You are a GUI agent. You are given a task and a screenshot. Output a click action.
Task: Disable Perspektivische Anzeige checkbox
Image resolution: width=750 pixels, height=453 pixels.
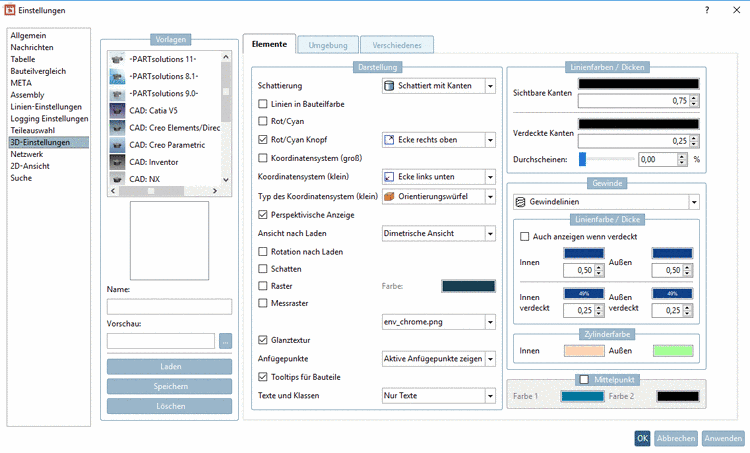tap(263, 215)
